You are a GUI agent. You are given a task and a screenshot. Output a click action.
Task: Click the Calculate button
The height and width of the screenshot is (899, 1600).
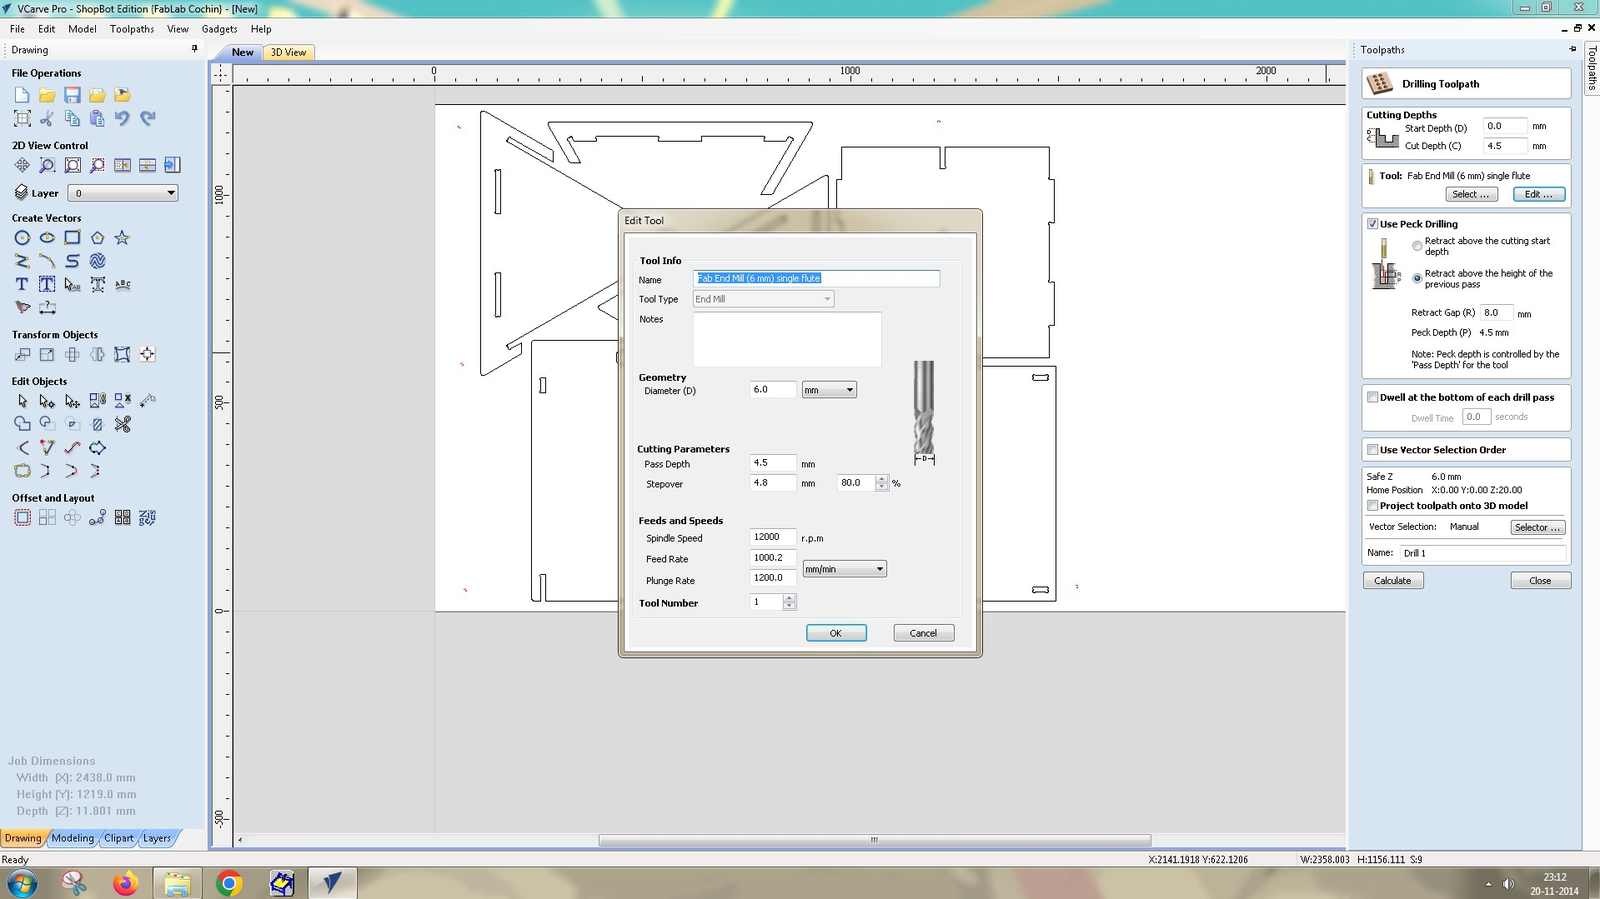1392,581
